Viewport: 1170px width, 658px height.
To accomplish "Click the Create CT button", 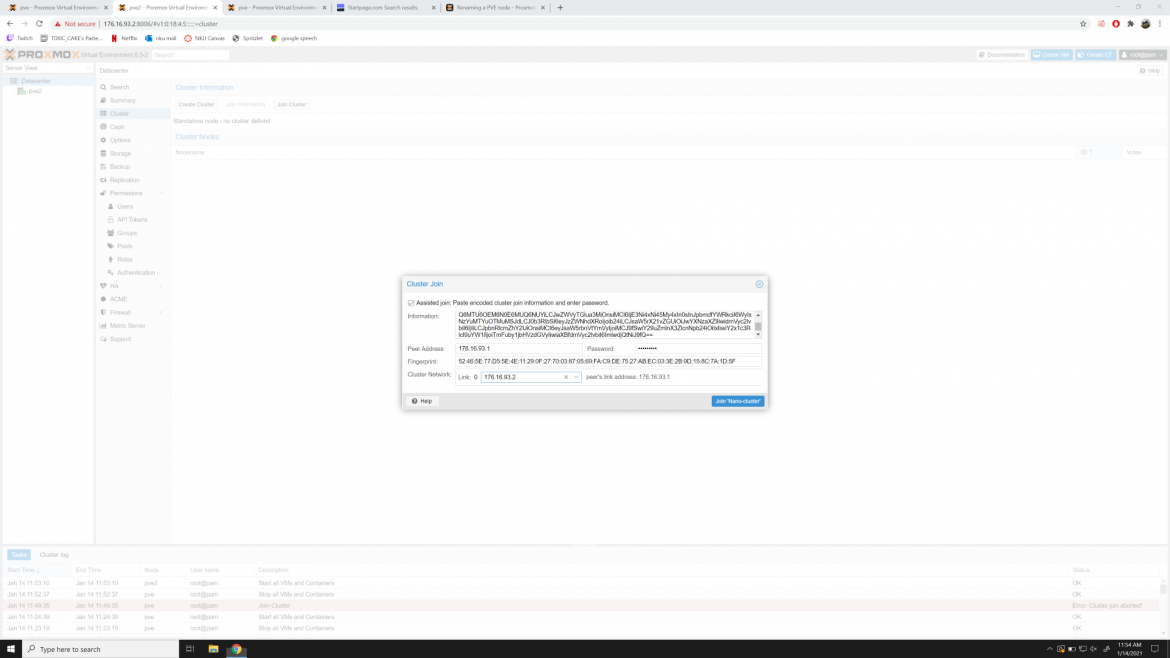I will (x=1095, y=54).
